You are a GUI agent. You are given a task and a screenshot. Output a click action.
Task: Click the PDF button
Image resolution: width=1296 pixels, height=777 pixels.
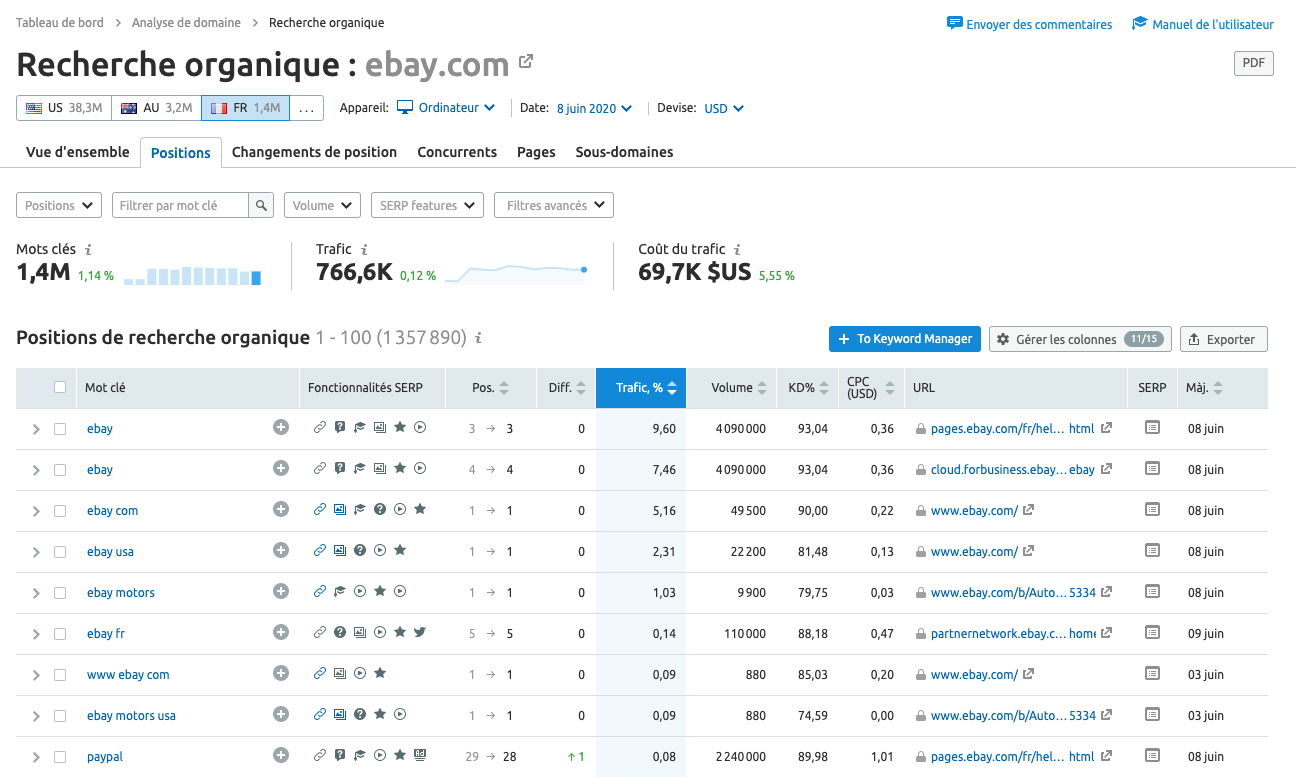(x=1253, y=63)
